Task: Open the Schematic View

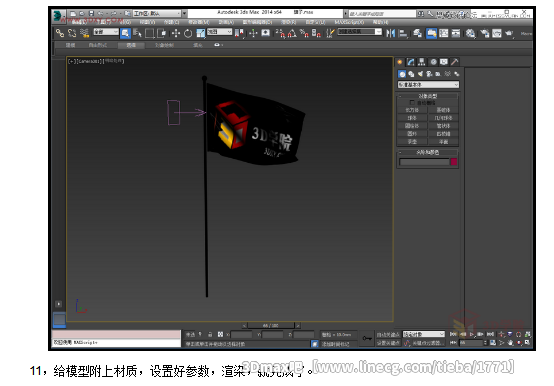Action: pyautogui.click(x=456, y=34)
